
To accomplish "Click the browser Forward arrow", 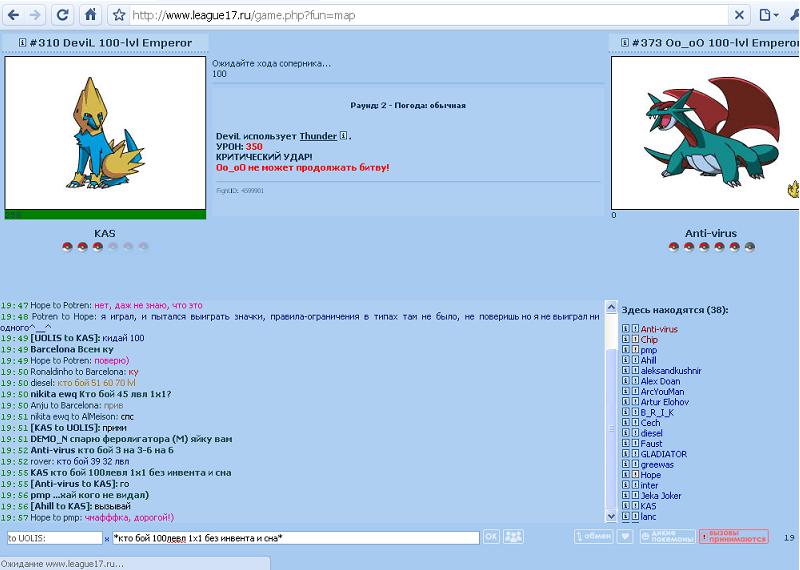I will click(x=35, y=15).
